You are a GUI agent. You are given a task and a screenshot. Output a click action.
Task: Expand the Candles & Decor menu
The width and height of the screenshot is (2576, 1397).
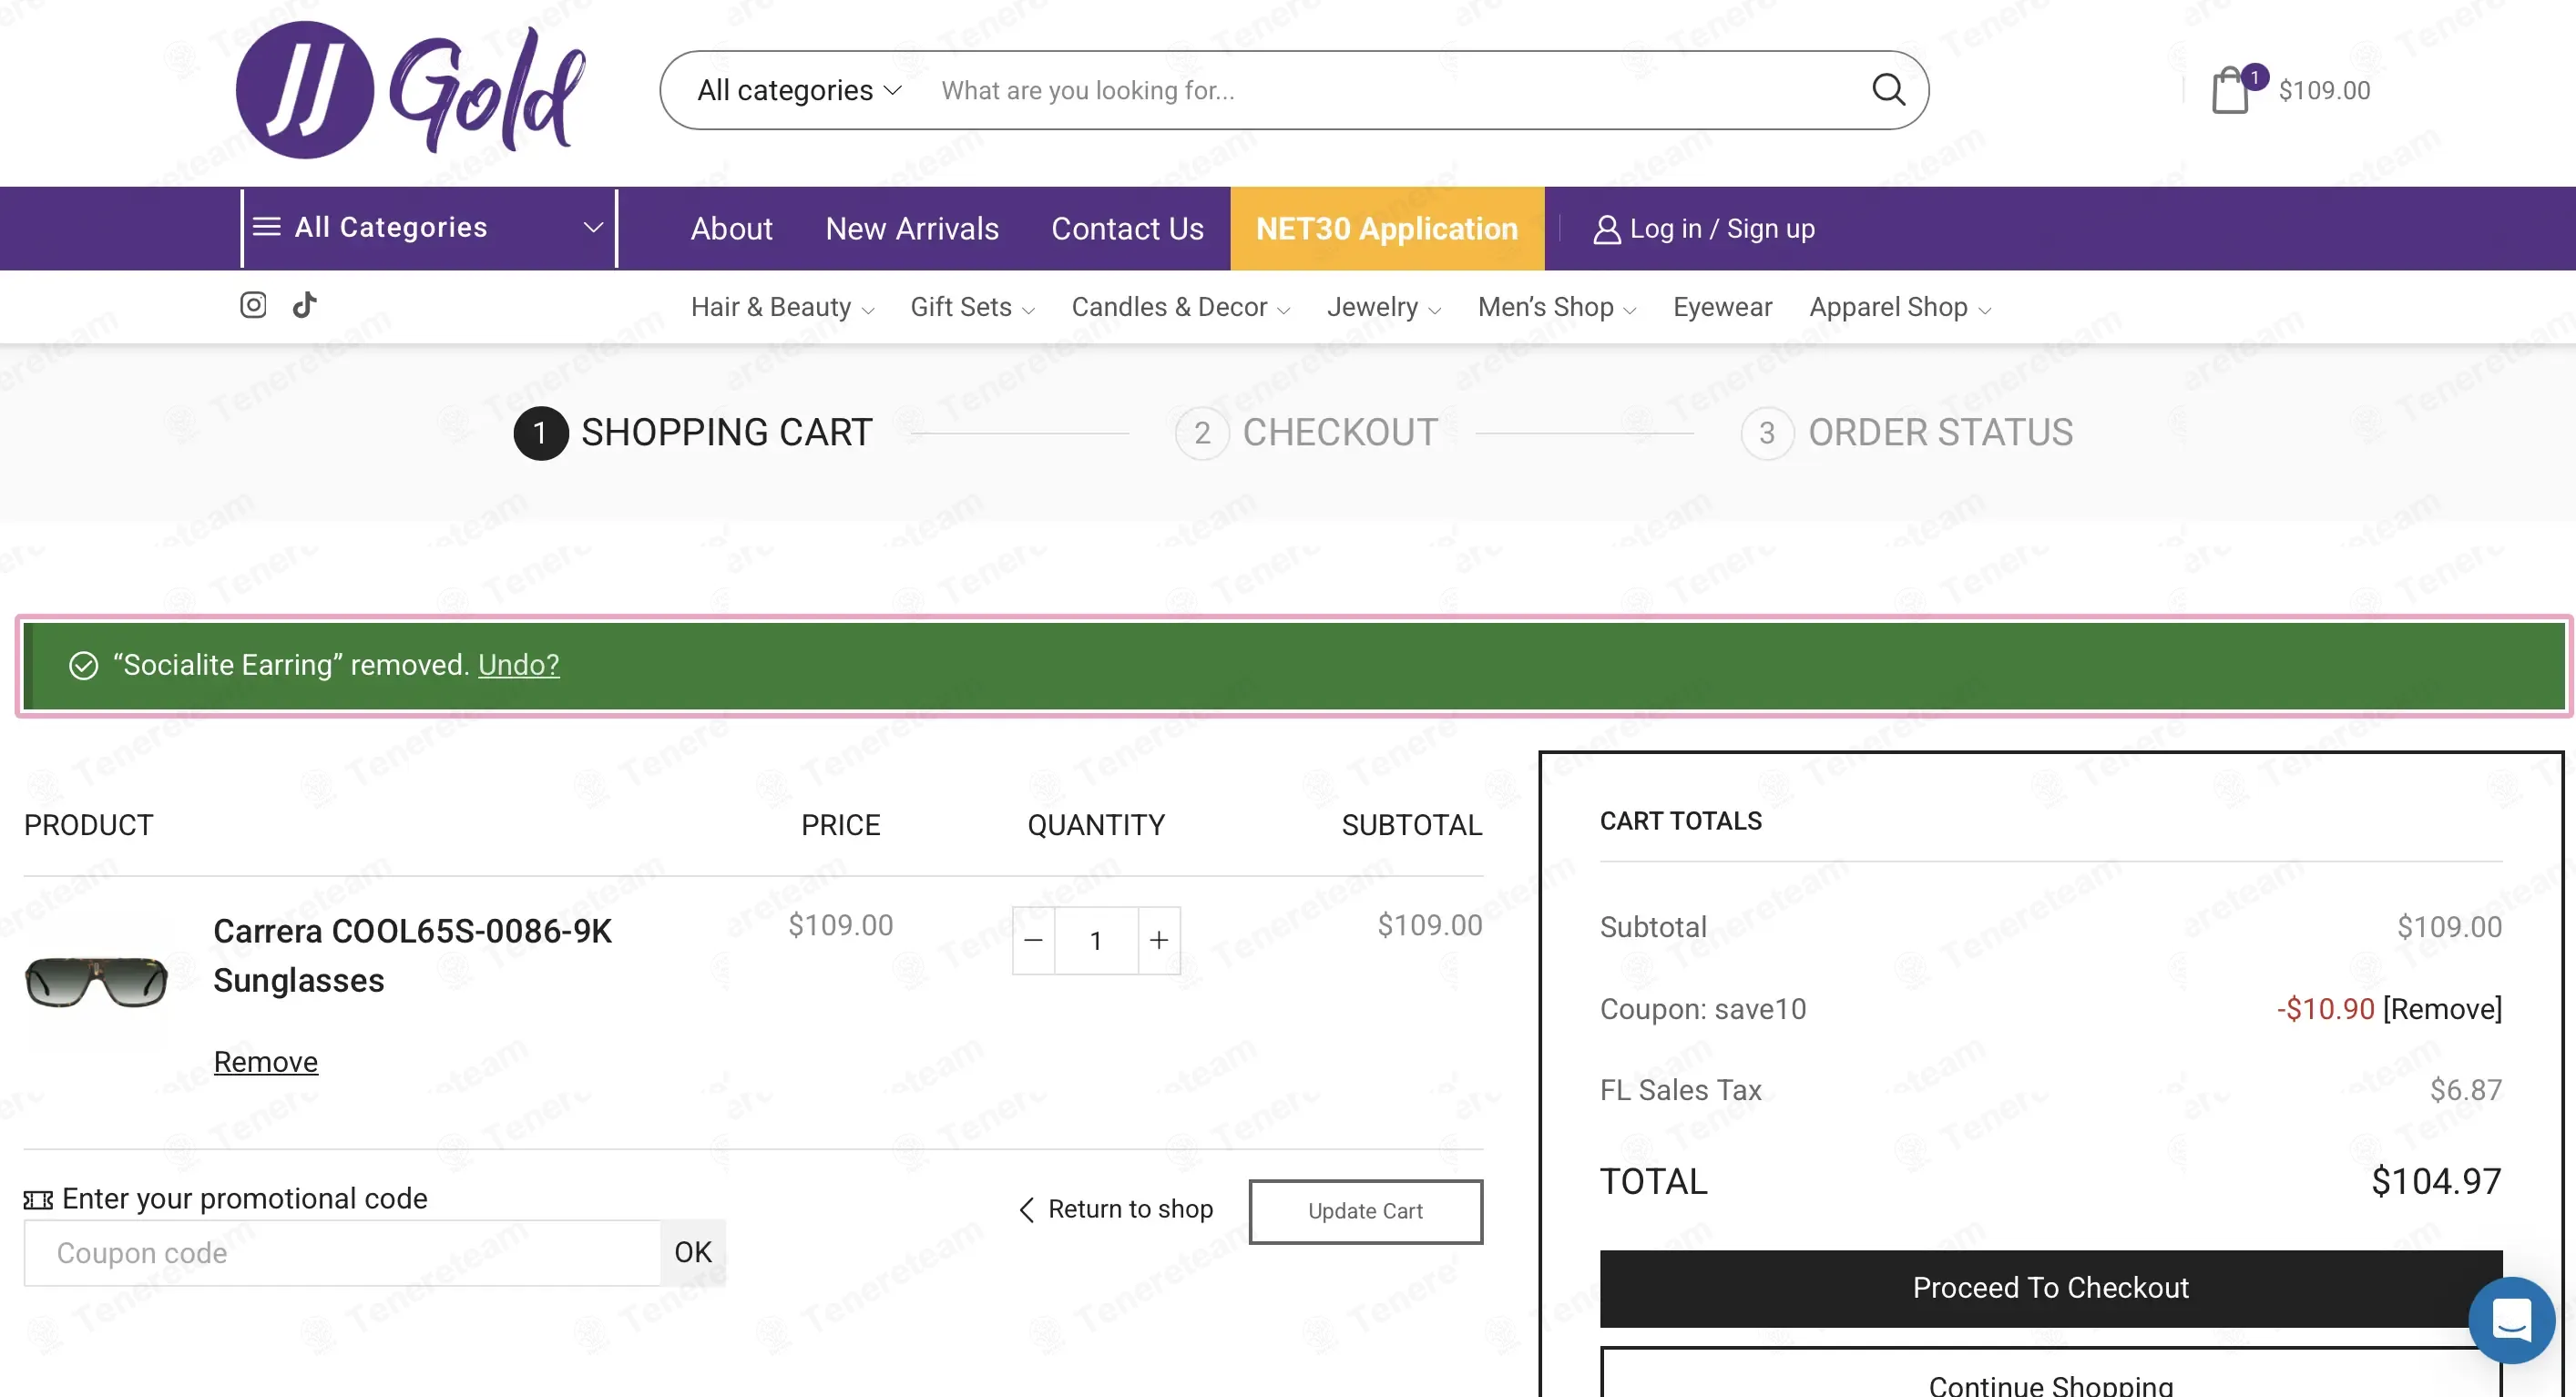[x=1181, y=307]
